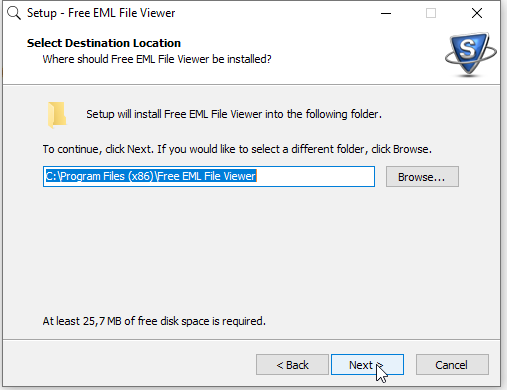Click the Select Destination Location heading

[104, 43]
